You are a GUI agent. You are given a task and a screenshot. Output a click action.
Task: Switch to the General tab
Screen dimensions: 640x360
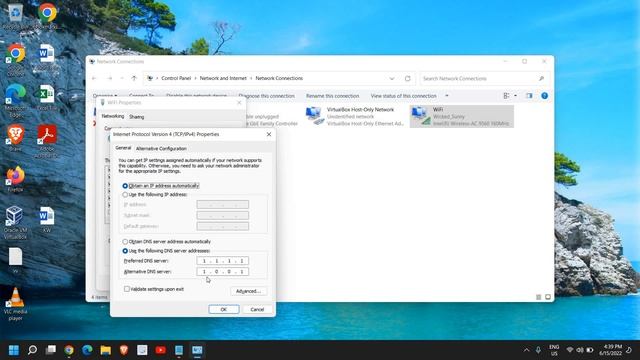click(x=123, y=148)
